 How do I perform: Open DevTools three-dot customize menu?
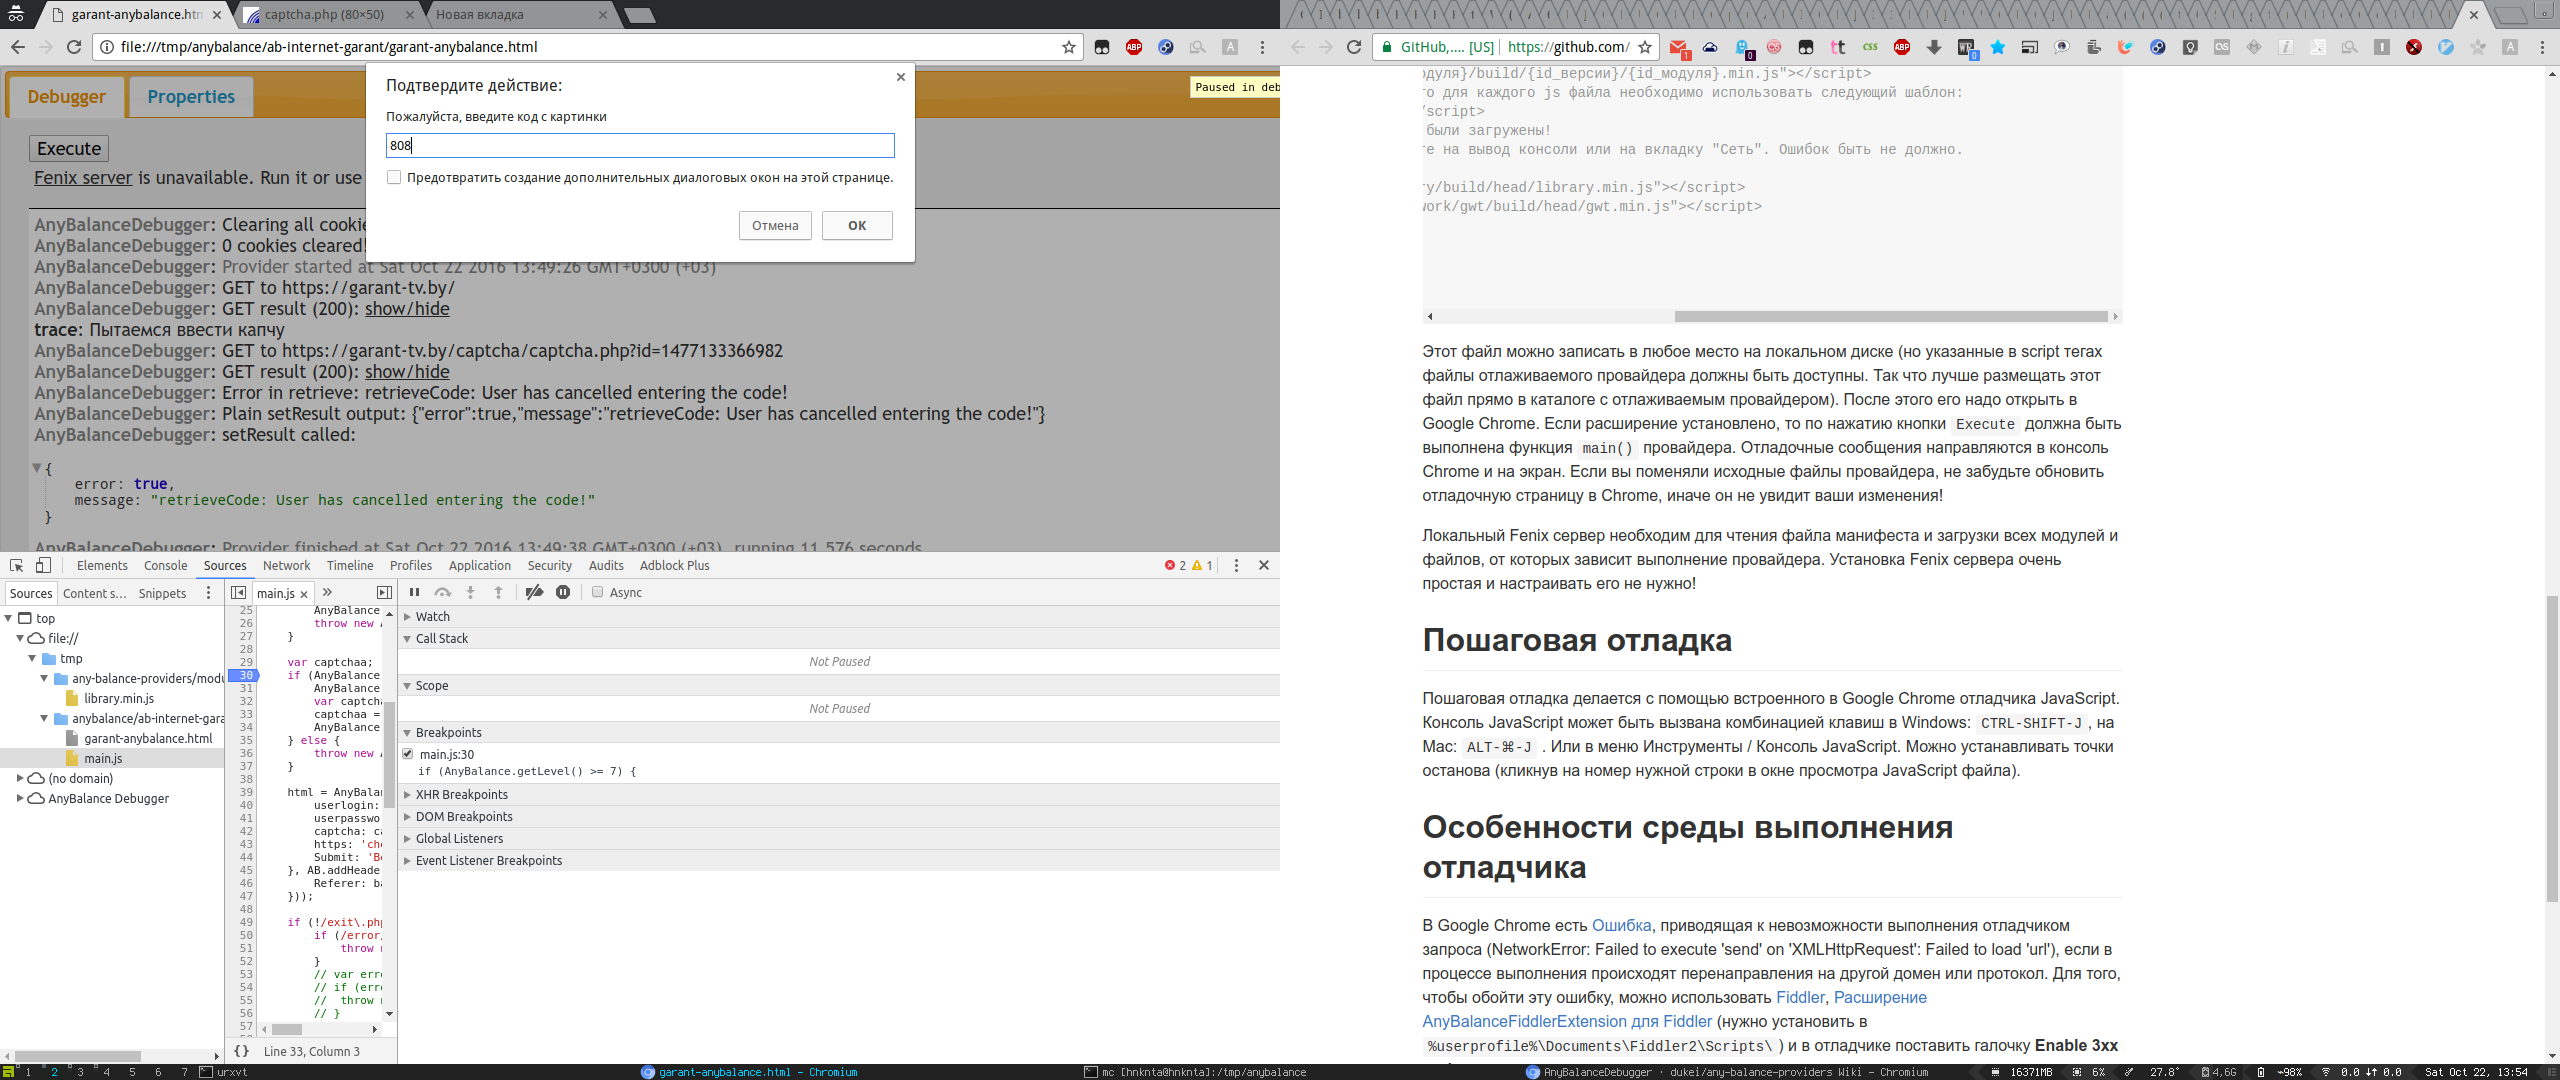click(x=1236, y=566)
